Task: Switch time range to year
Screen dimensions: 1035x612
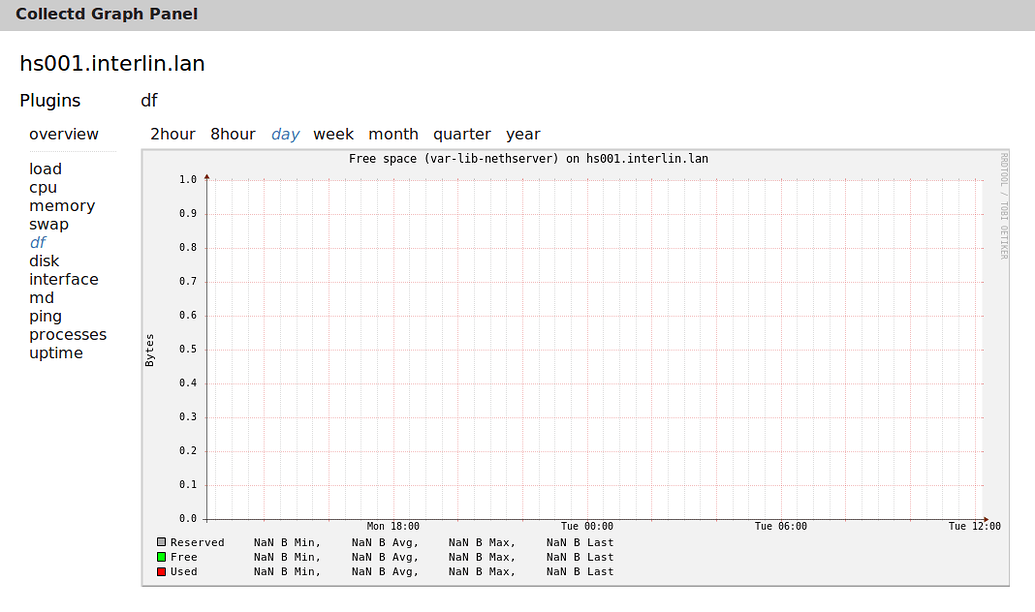Action: 523,134
